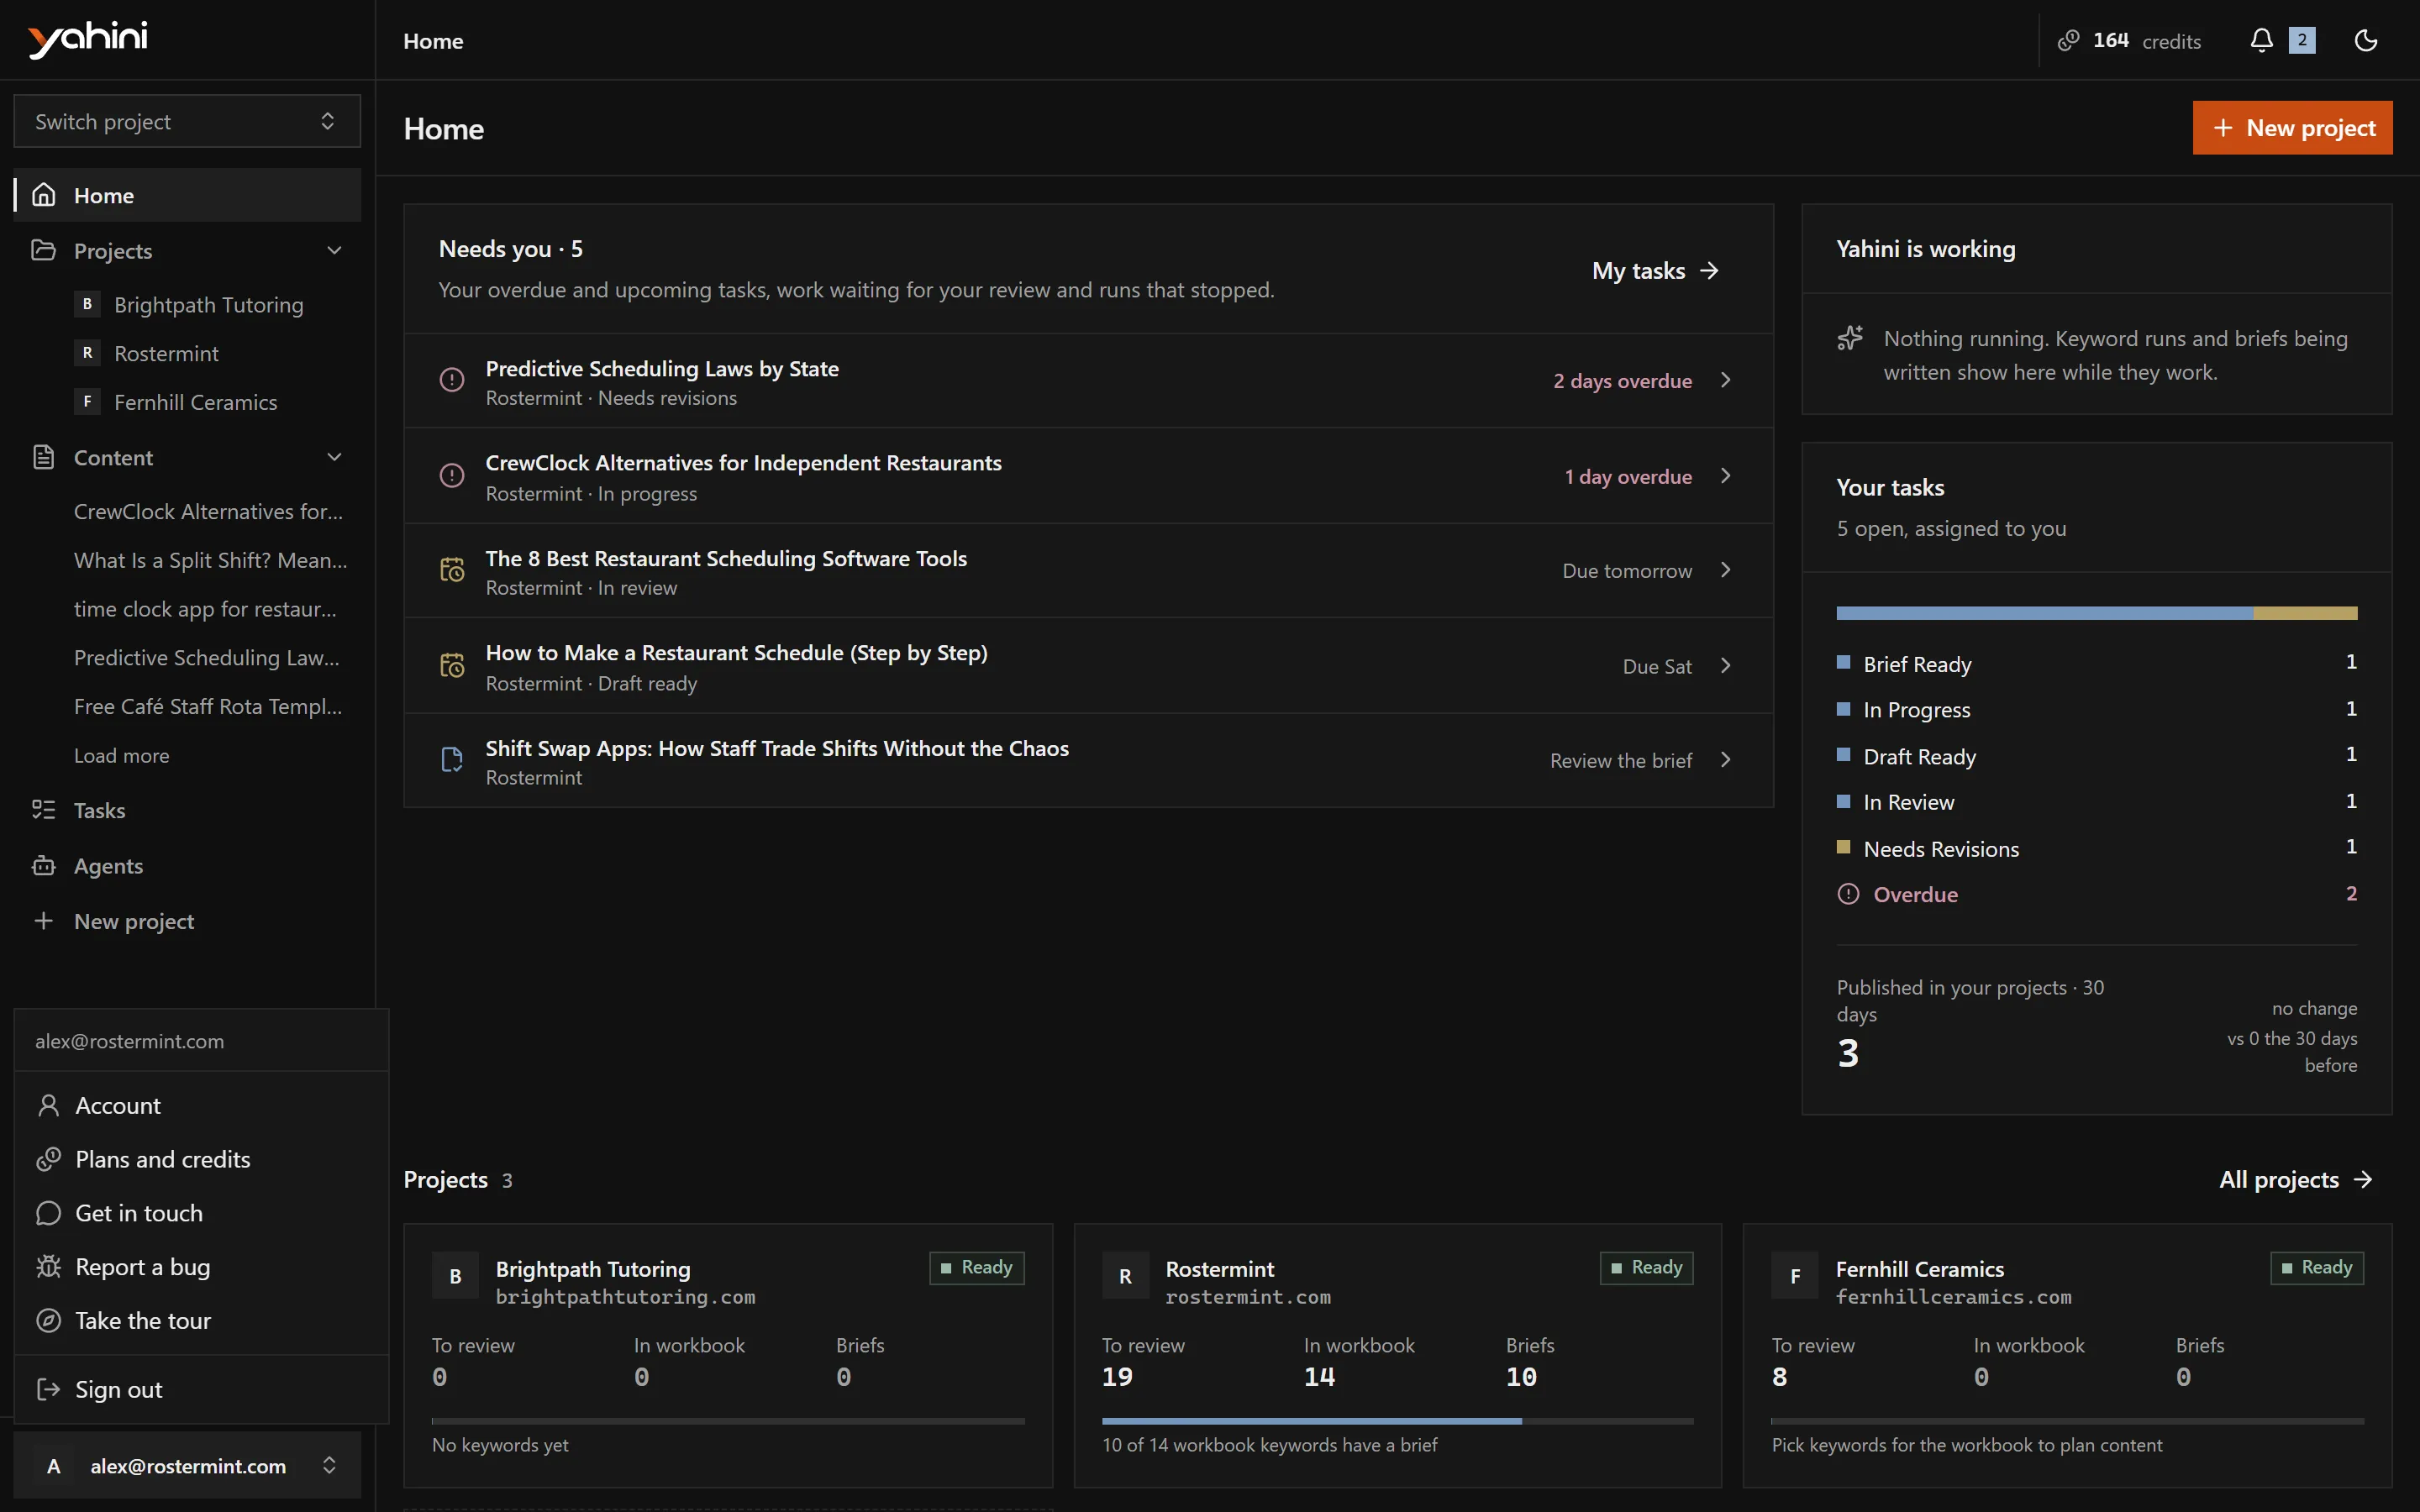2420x1512 pixels.
Task: Open My tasks link
Action: pyautogui.click(x=1655, y=270)
